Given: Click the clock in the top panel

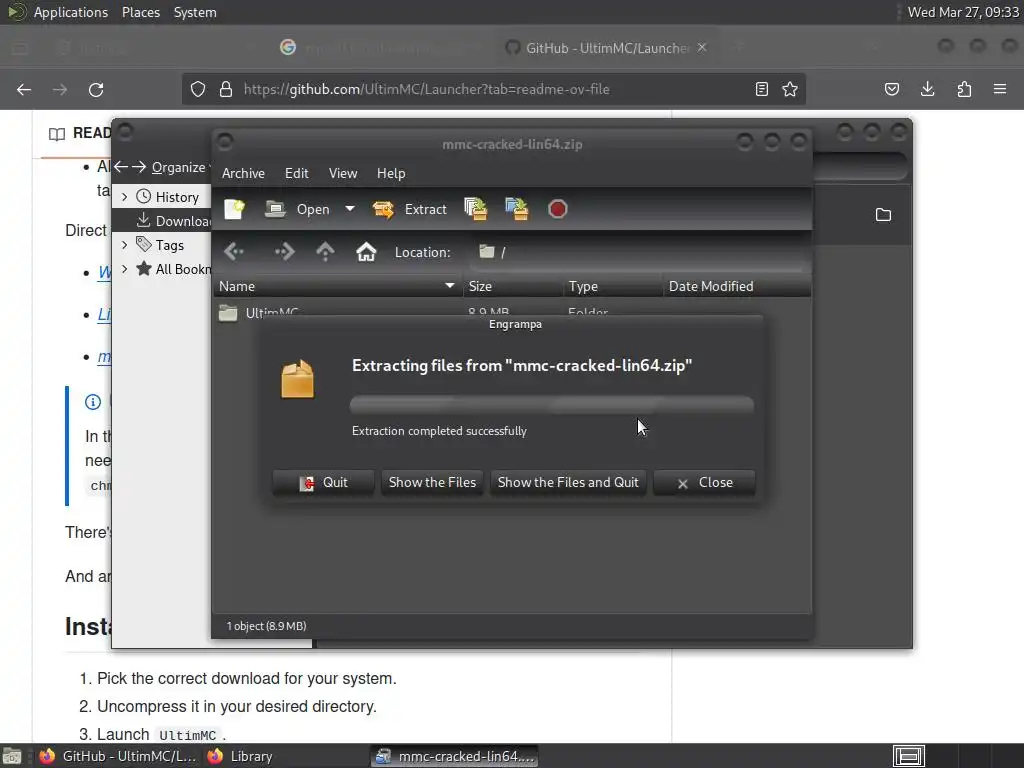Looking at the screenshot, I should 963,12.
